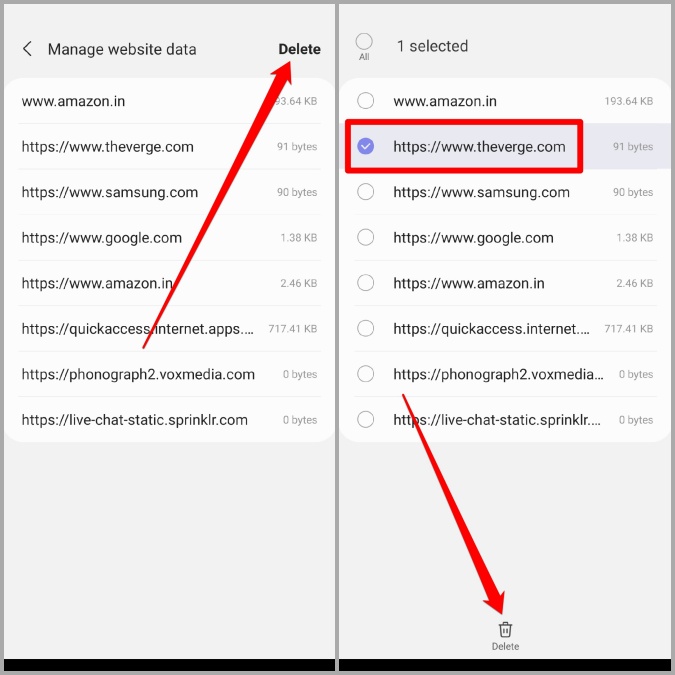Open https://quickaccess.internet.apps row in left list
Viewport: 675px width, 675px height.
tap(169, 329)
